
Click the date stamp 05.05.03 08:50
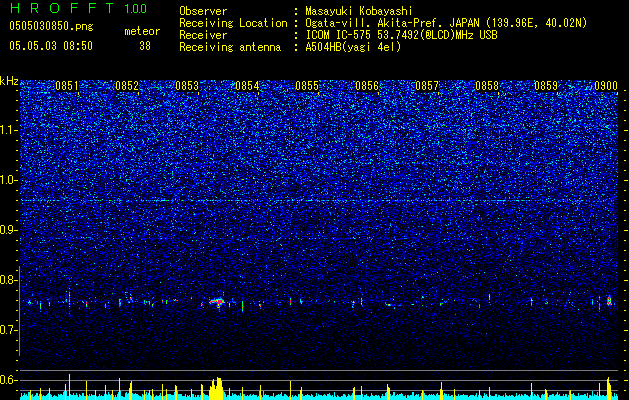[51, 46]
